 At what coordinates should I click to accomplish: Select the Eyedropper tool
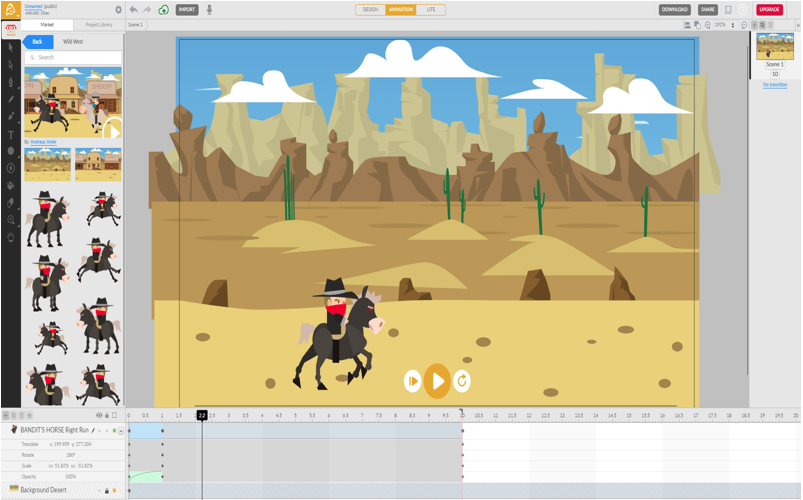pyautogui.click(x=11, y=203)
